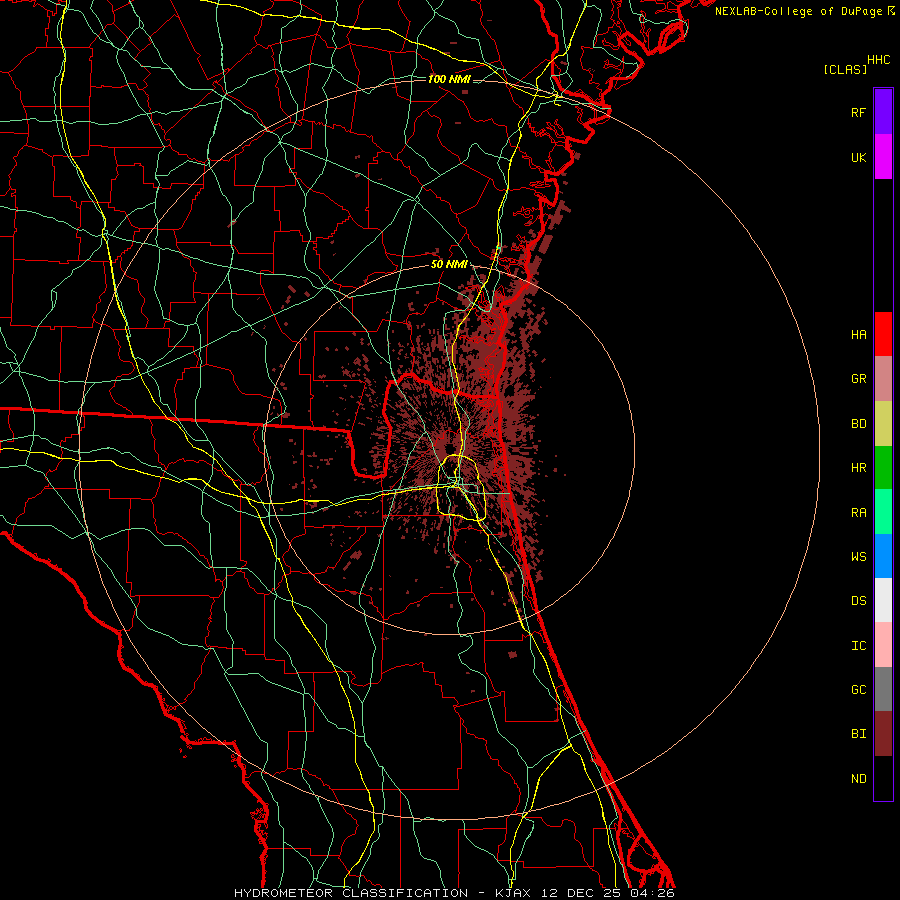Screen dimensions: 900x900
Task: Click the RF purple legend swatch
Action: coord(883,112)
